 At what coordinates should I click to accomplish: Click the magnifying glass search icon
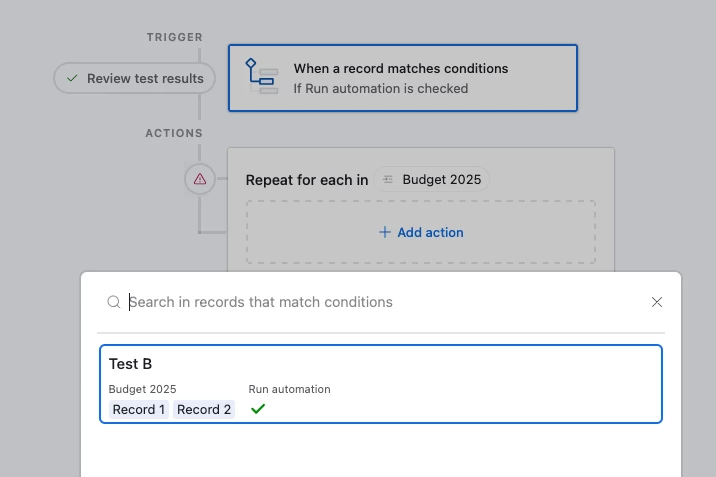[114, 302]
